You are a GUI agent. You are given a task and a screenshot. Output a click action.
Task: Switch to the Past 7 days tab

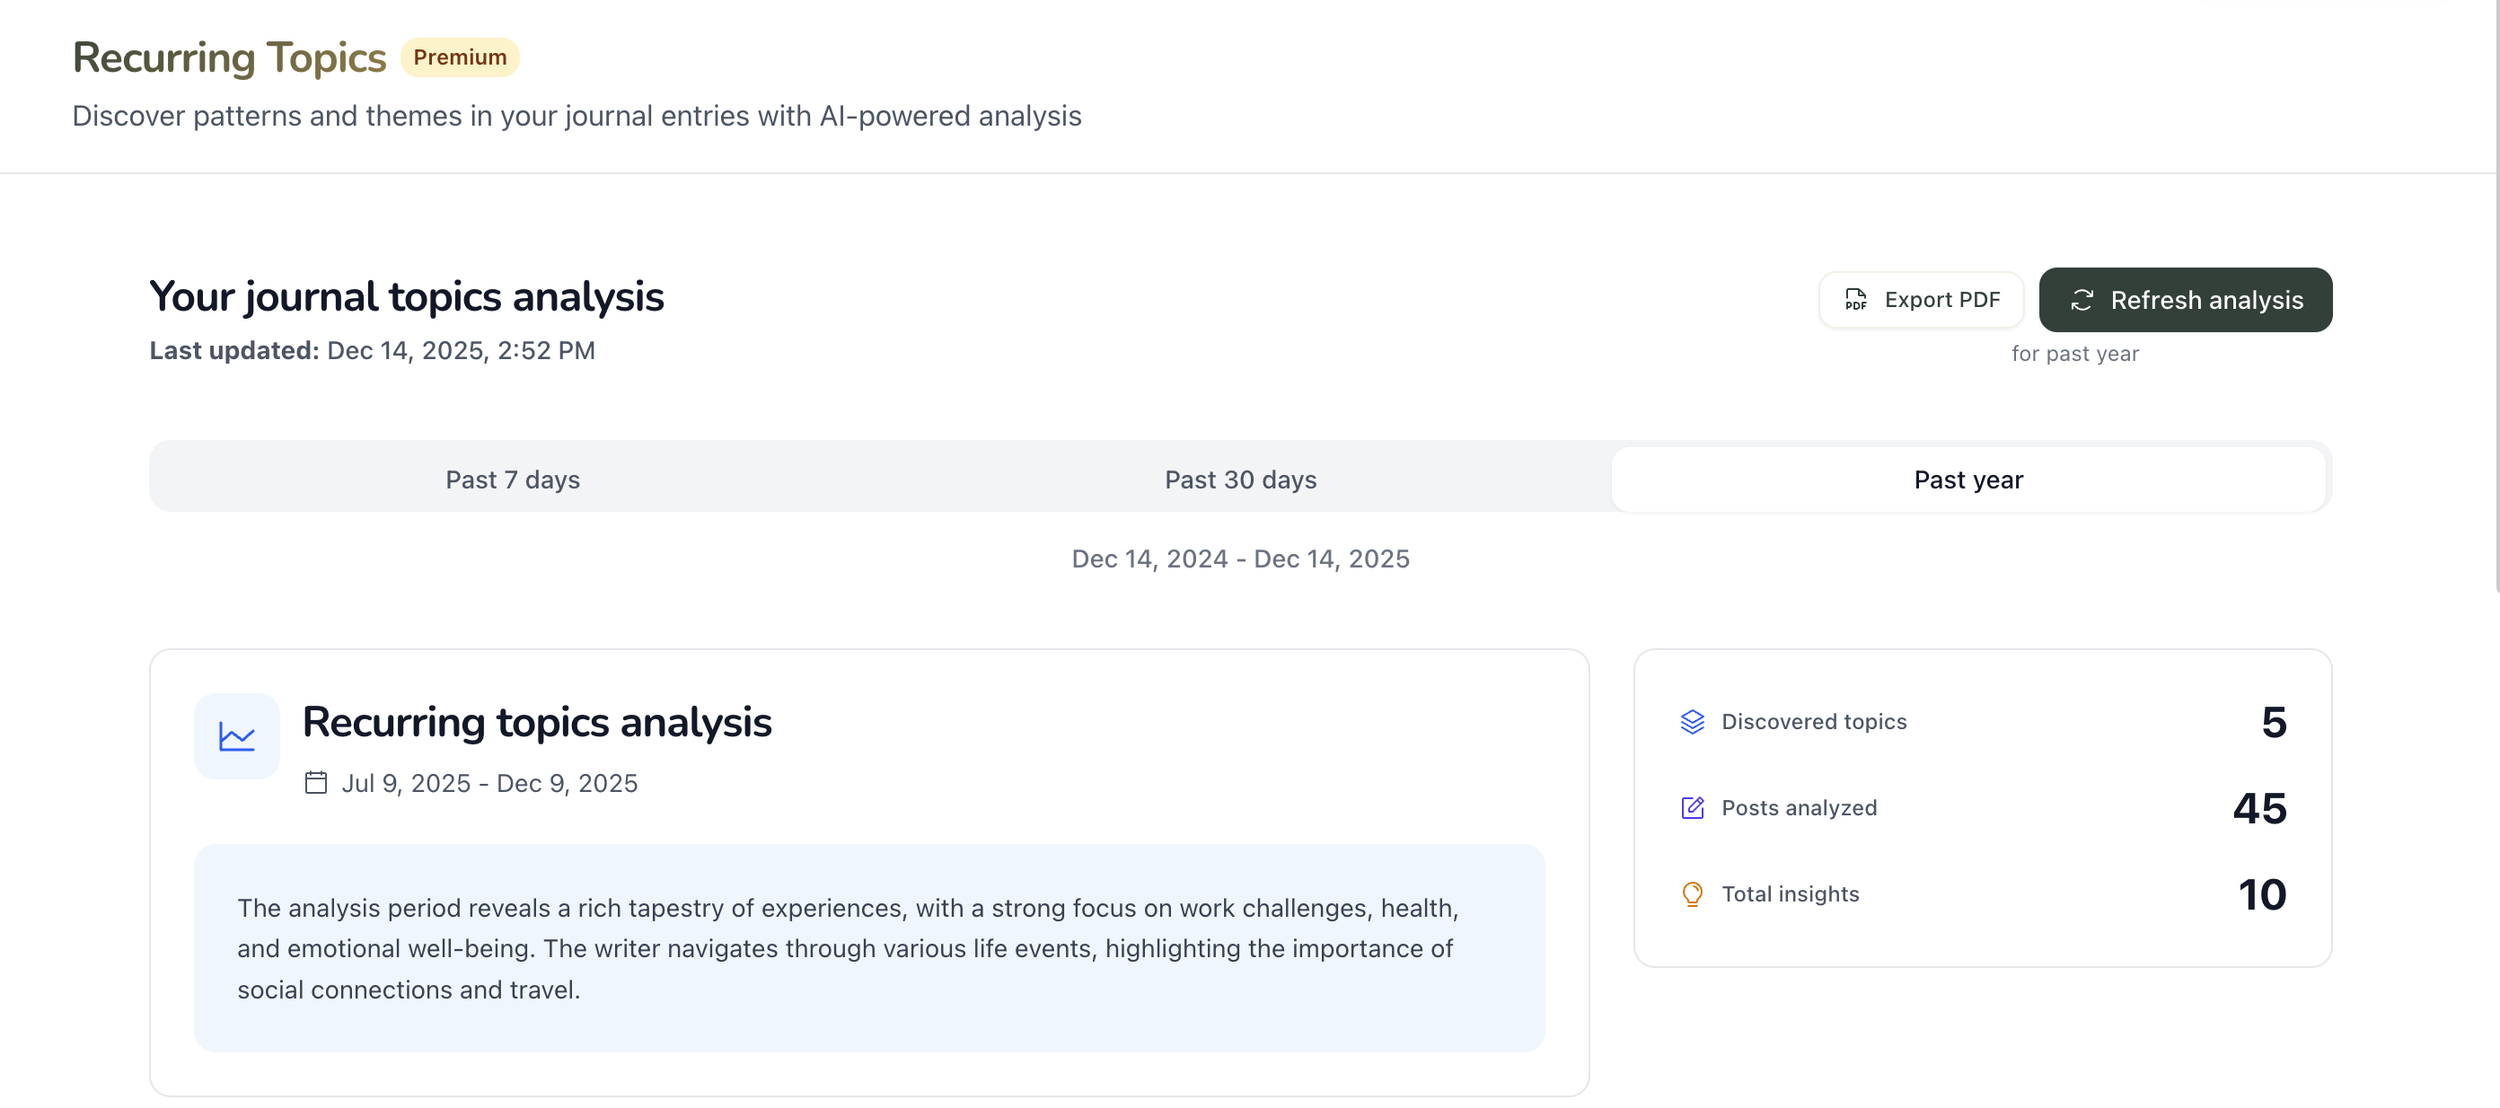coord(512,480)
